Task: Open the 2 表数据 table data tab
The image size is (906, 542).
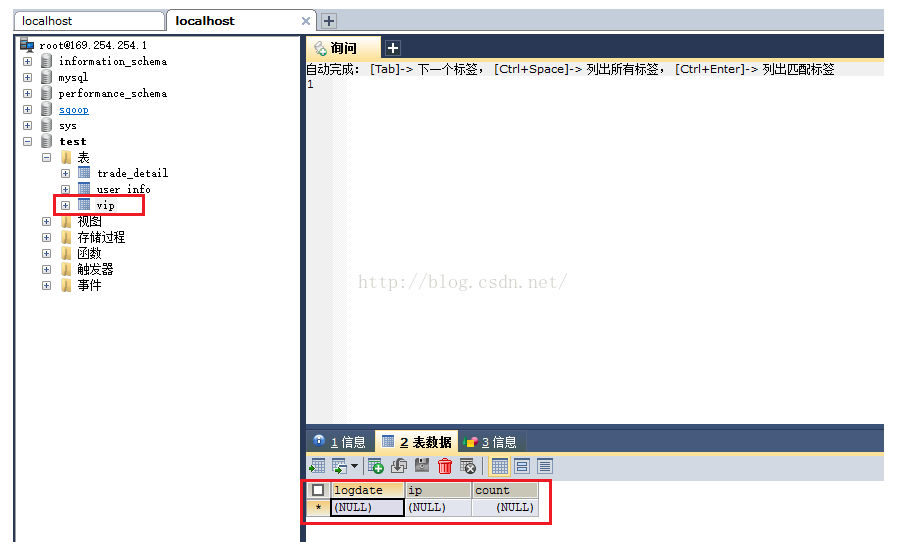Action: click(417, 442)
